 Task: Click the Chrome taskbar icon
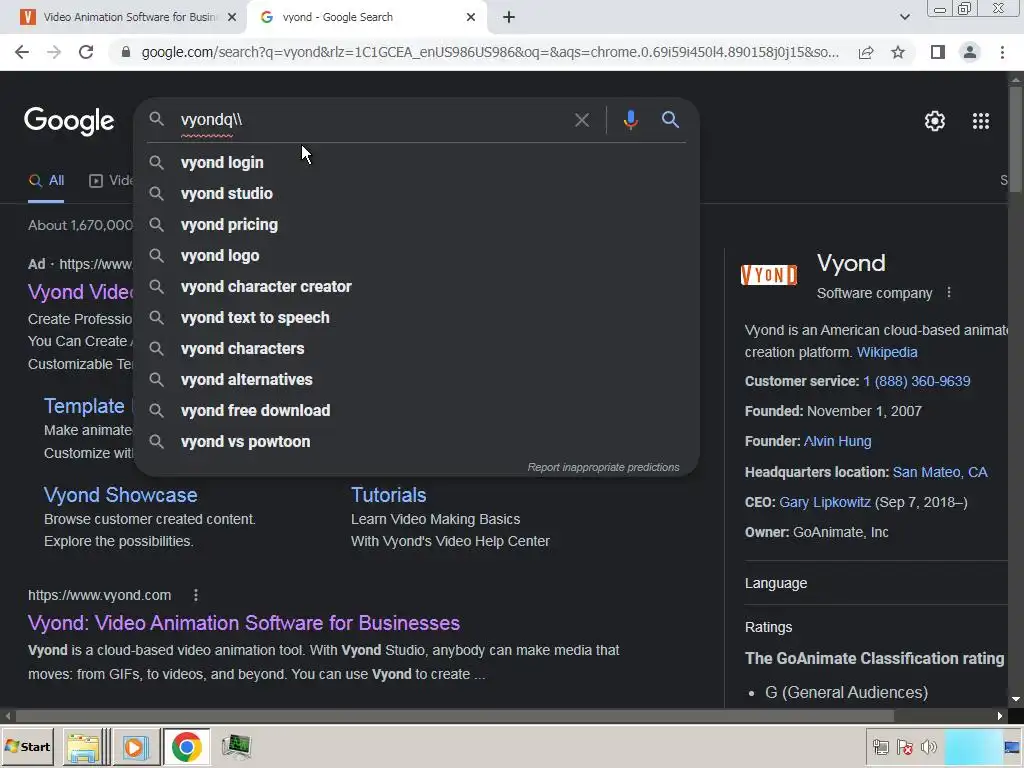click(x=187, y=746)
